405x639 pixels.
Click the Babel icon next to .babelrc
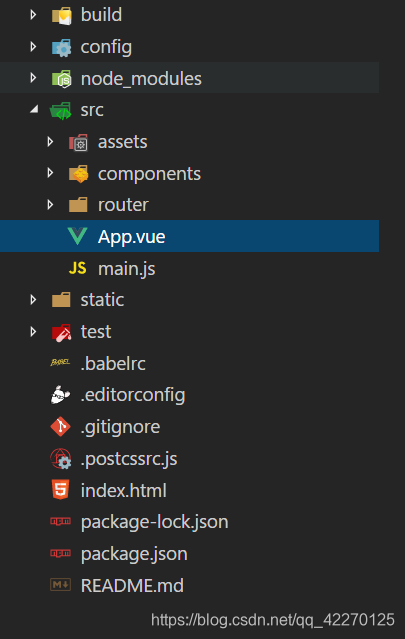[x=60, y=362]
